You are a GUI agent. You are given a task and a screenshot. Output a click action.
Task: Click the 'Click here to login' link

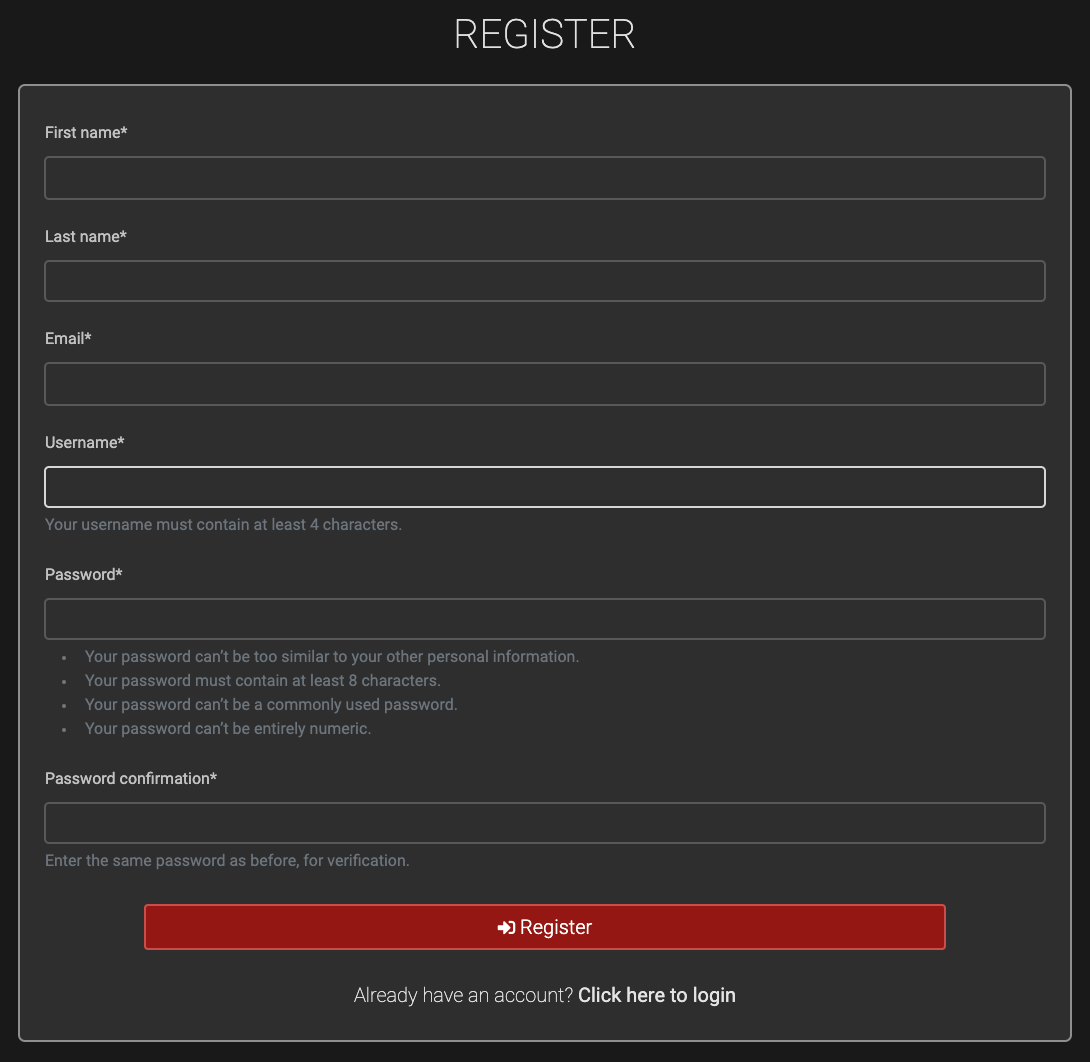tap(656, 995)
